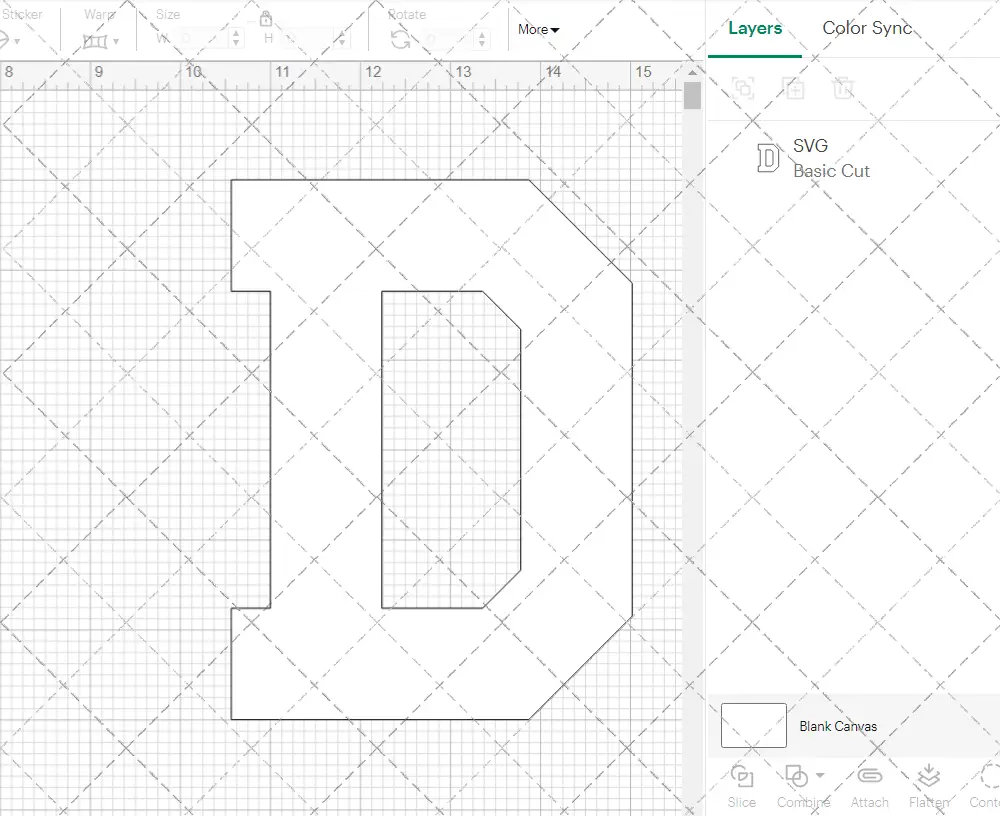Adjust the Width stepper arrows
Screen dimensions: 1000x816
(x=236, y=38)
